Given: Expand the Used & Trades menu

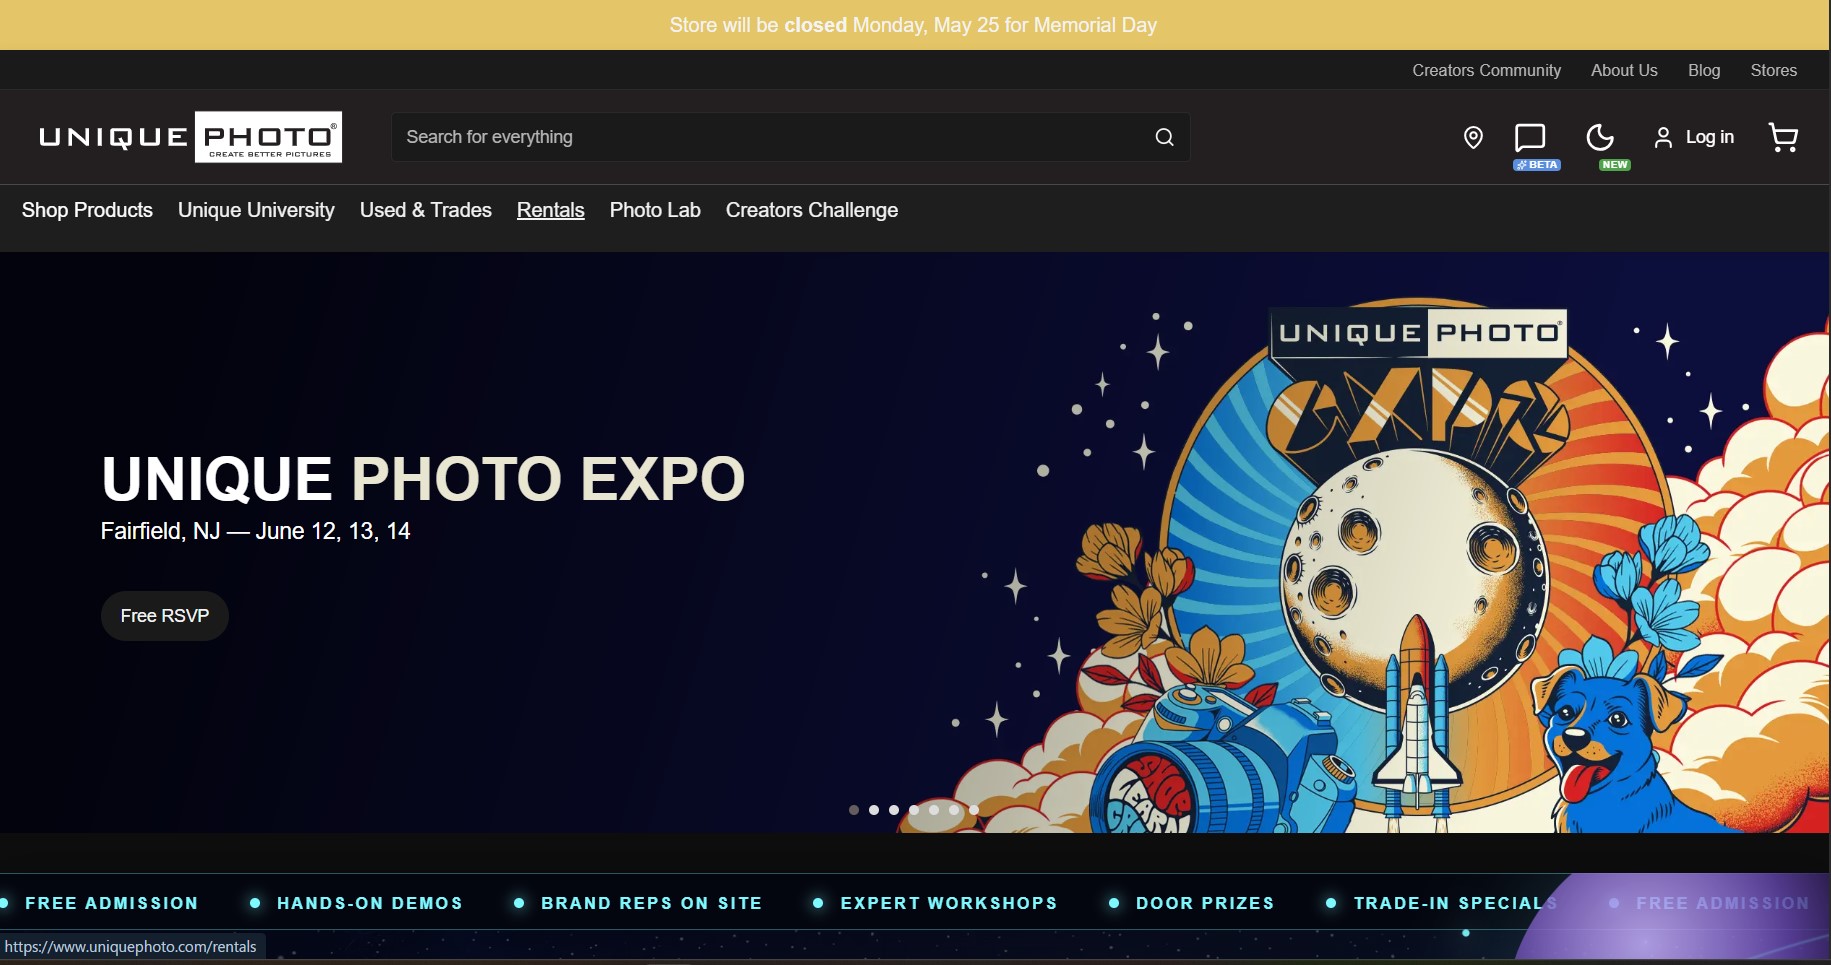Looking at the screenshot, I should pyautogui.click(x=426, y=210).
